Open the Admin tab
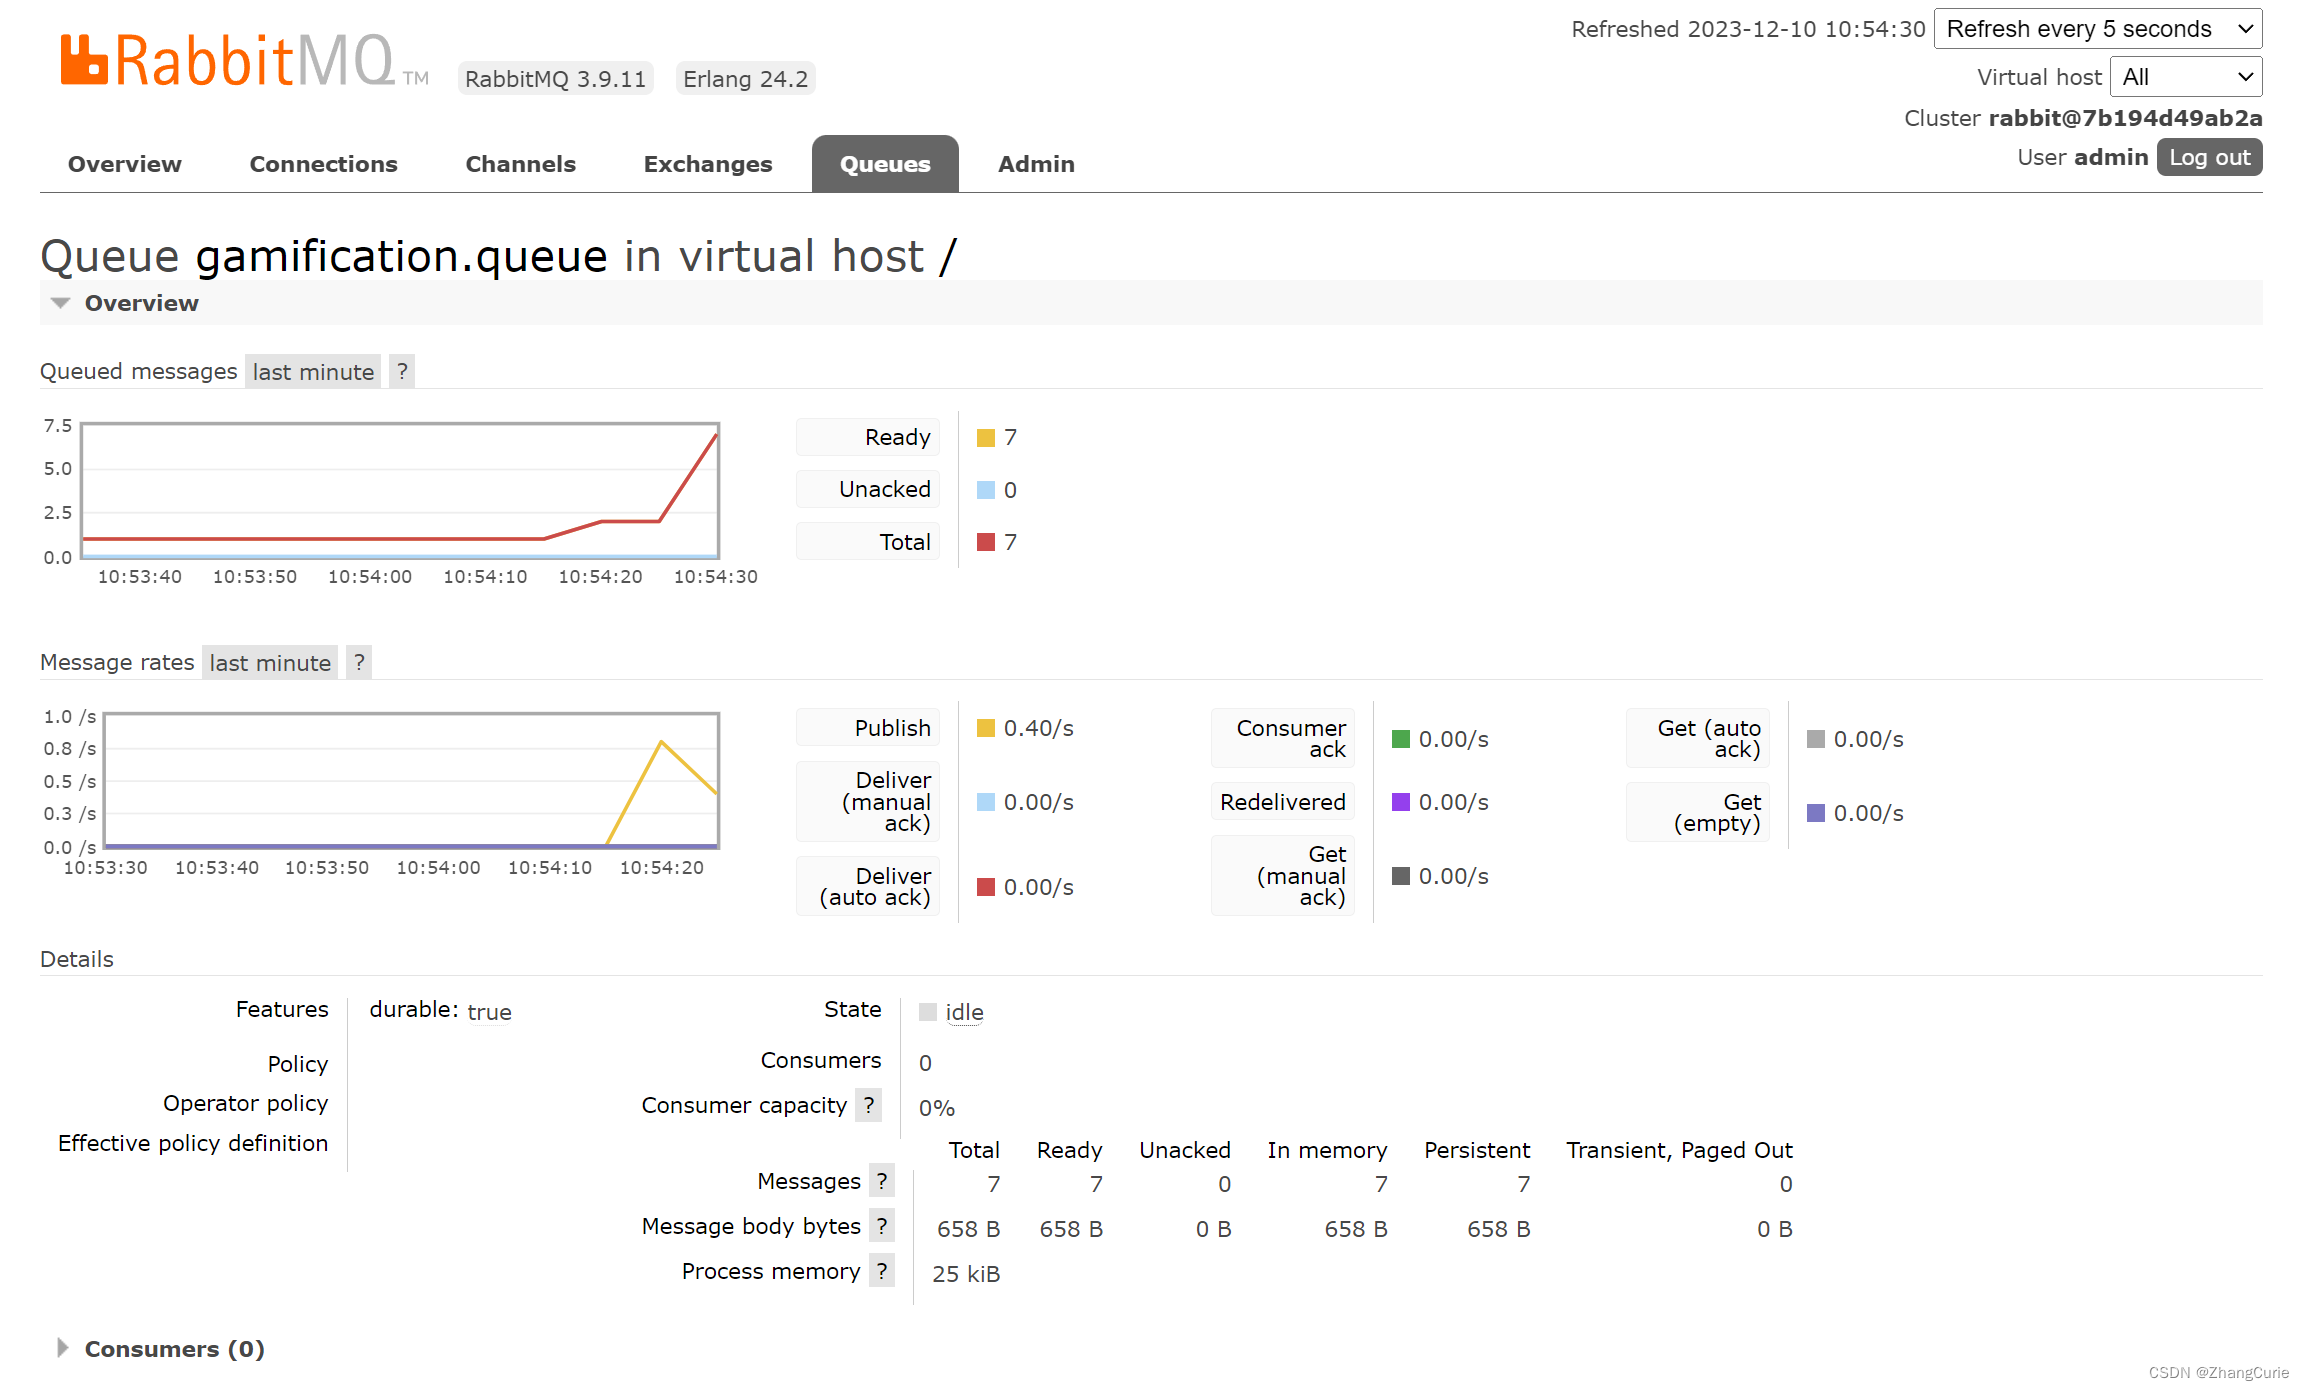Image resolution: width=2304 pixels, height=1391 pixels. pos(1036,164)
